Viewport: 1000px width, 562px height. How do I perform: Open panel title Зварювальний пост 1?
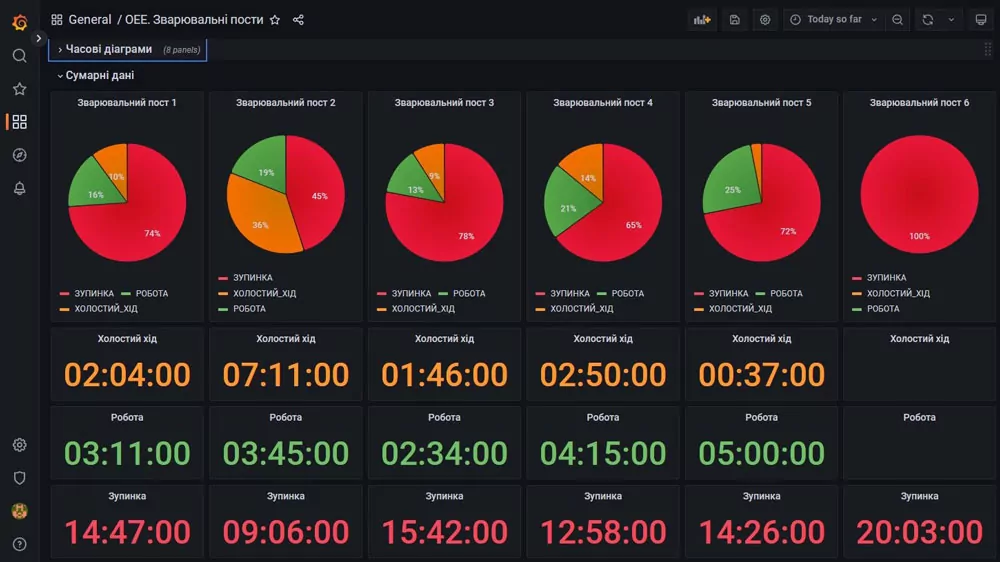[x=127, y=102]
